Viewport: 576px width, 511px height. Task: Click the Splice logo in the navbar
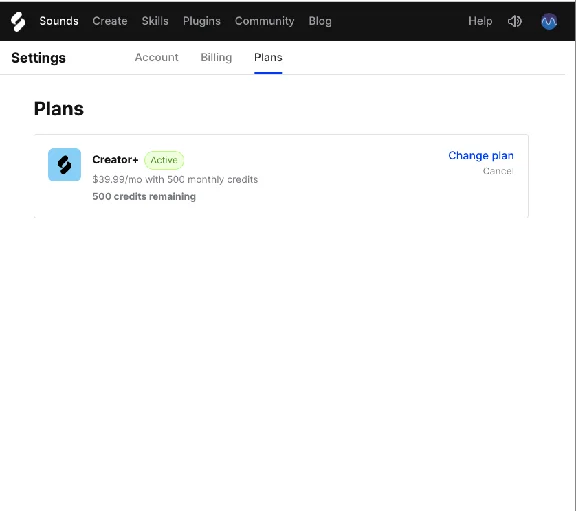click(18, 21)
